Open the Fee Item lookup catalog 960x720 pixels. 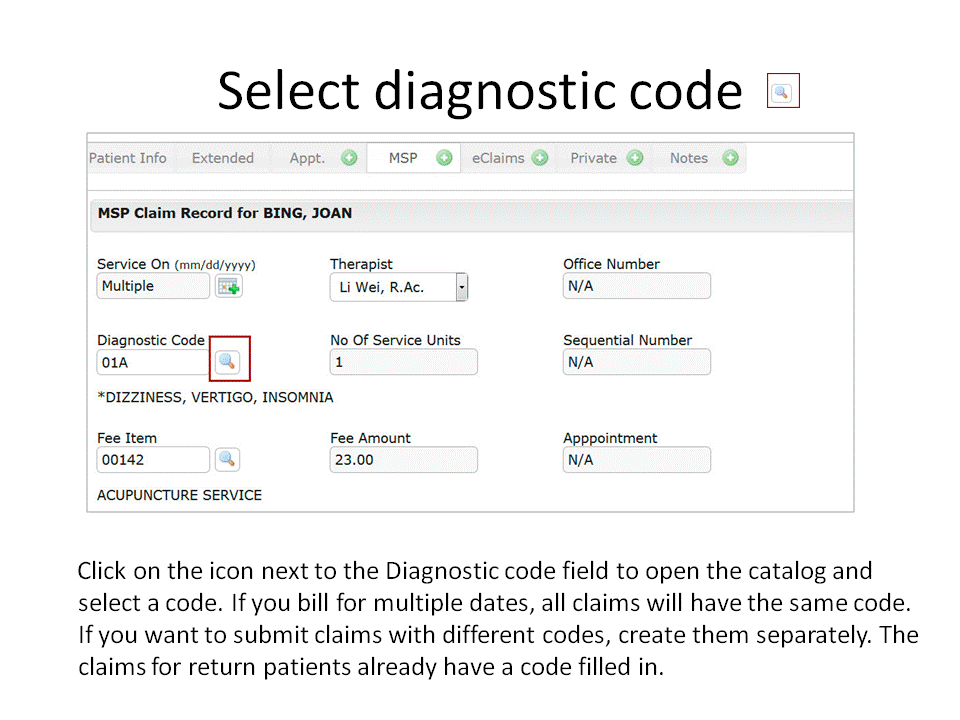pyautogui.click(x=228, y=460)
